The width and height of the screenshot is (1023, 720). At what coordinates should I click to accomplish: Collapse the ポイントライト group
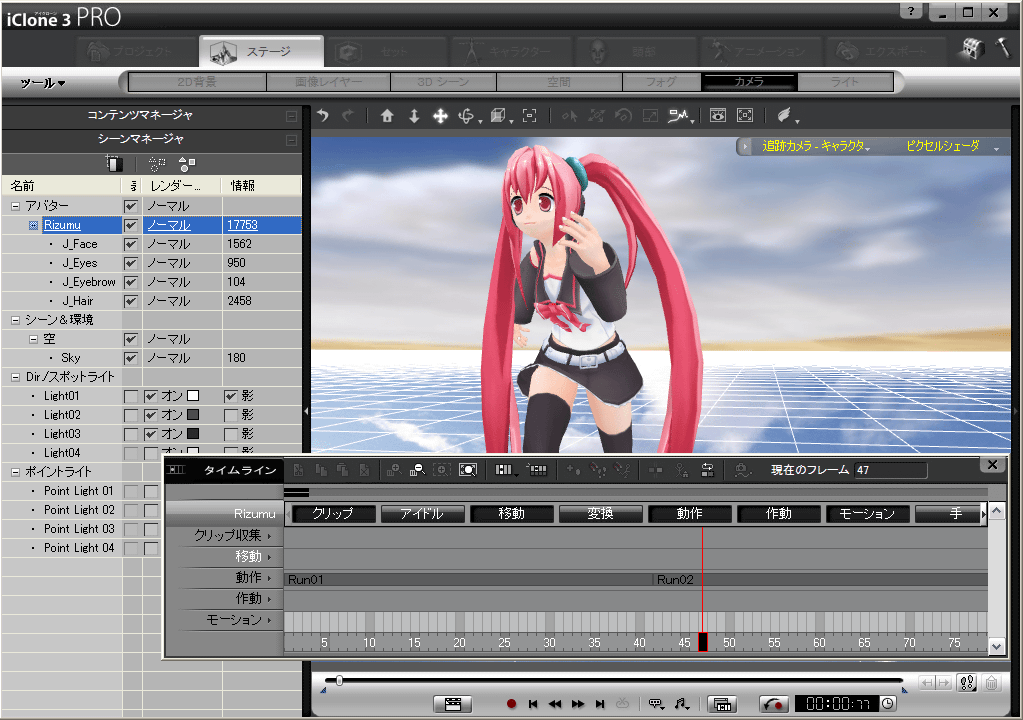(16, 472)
